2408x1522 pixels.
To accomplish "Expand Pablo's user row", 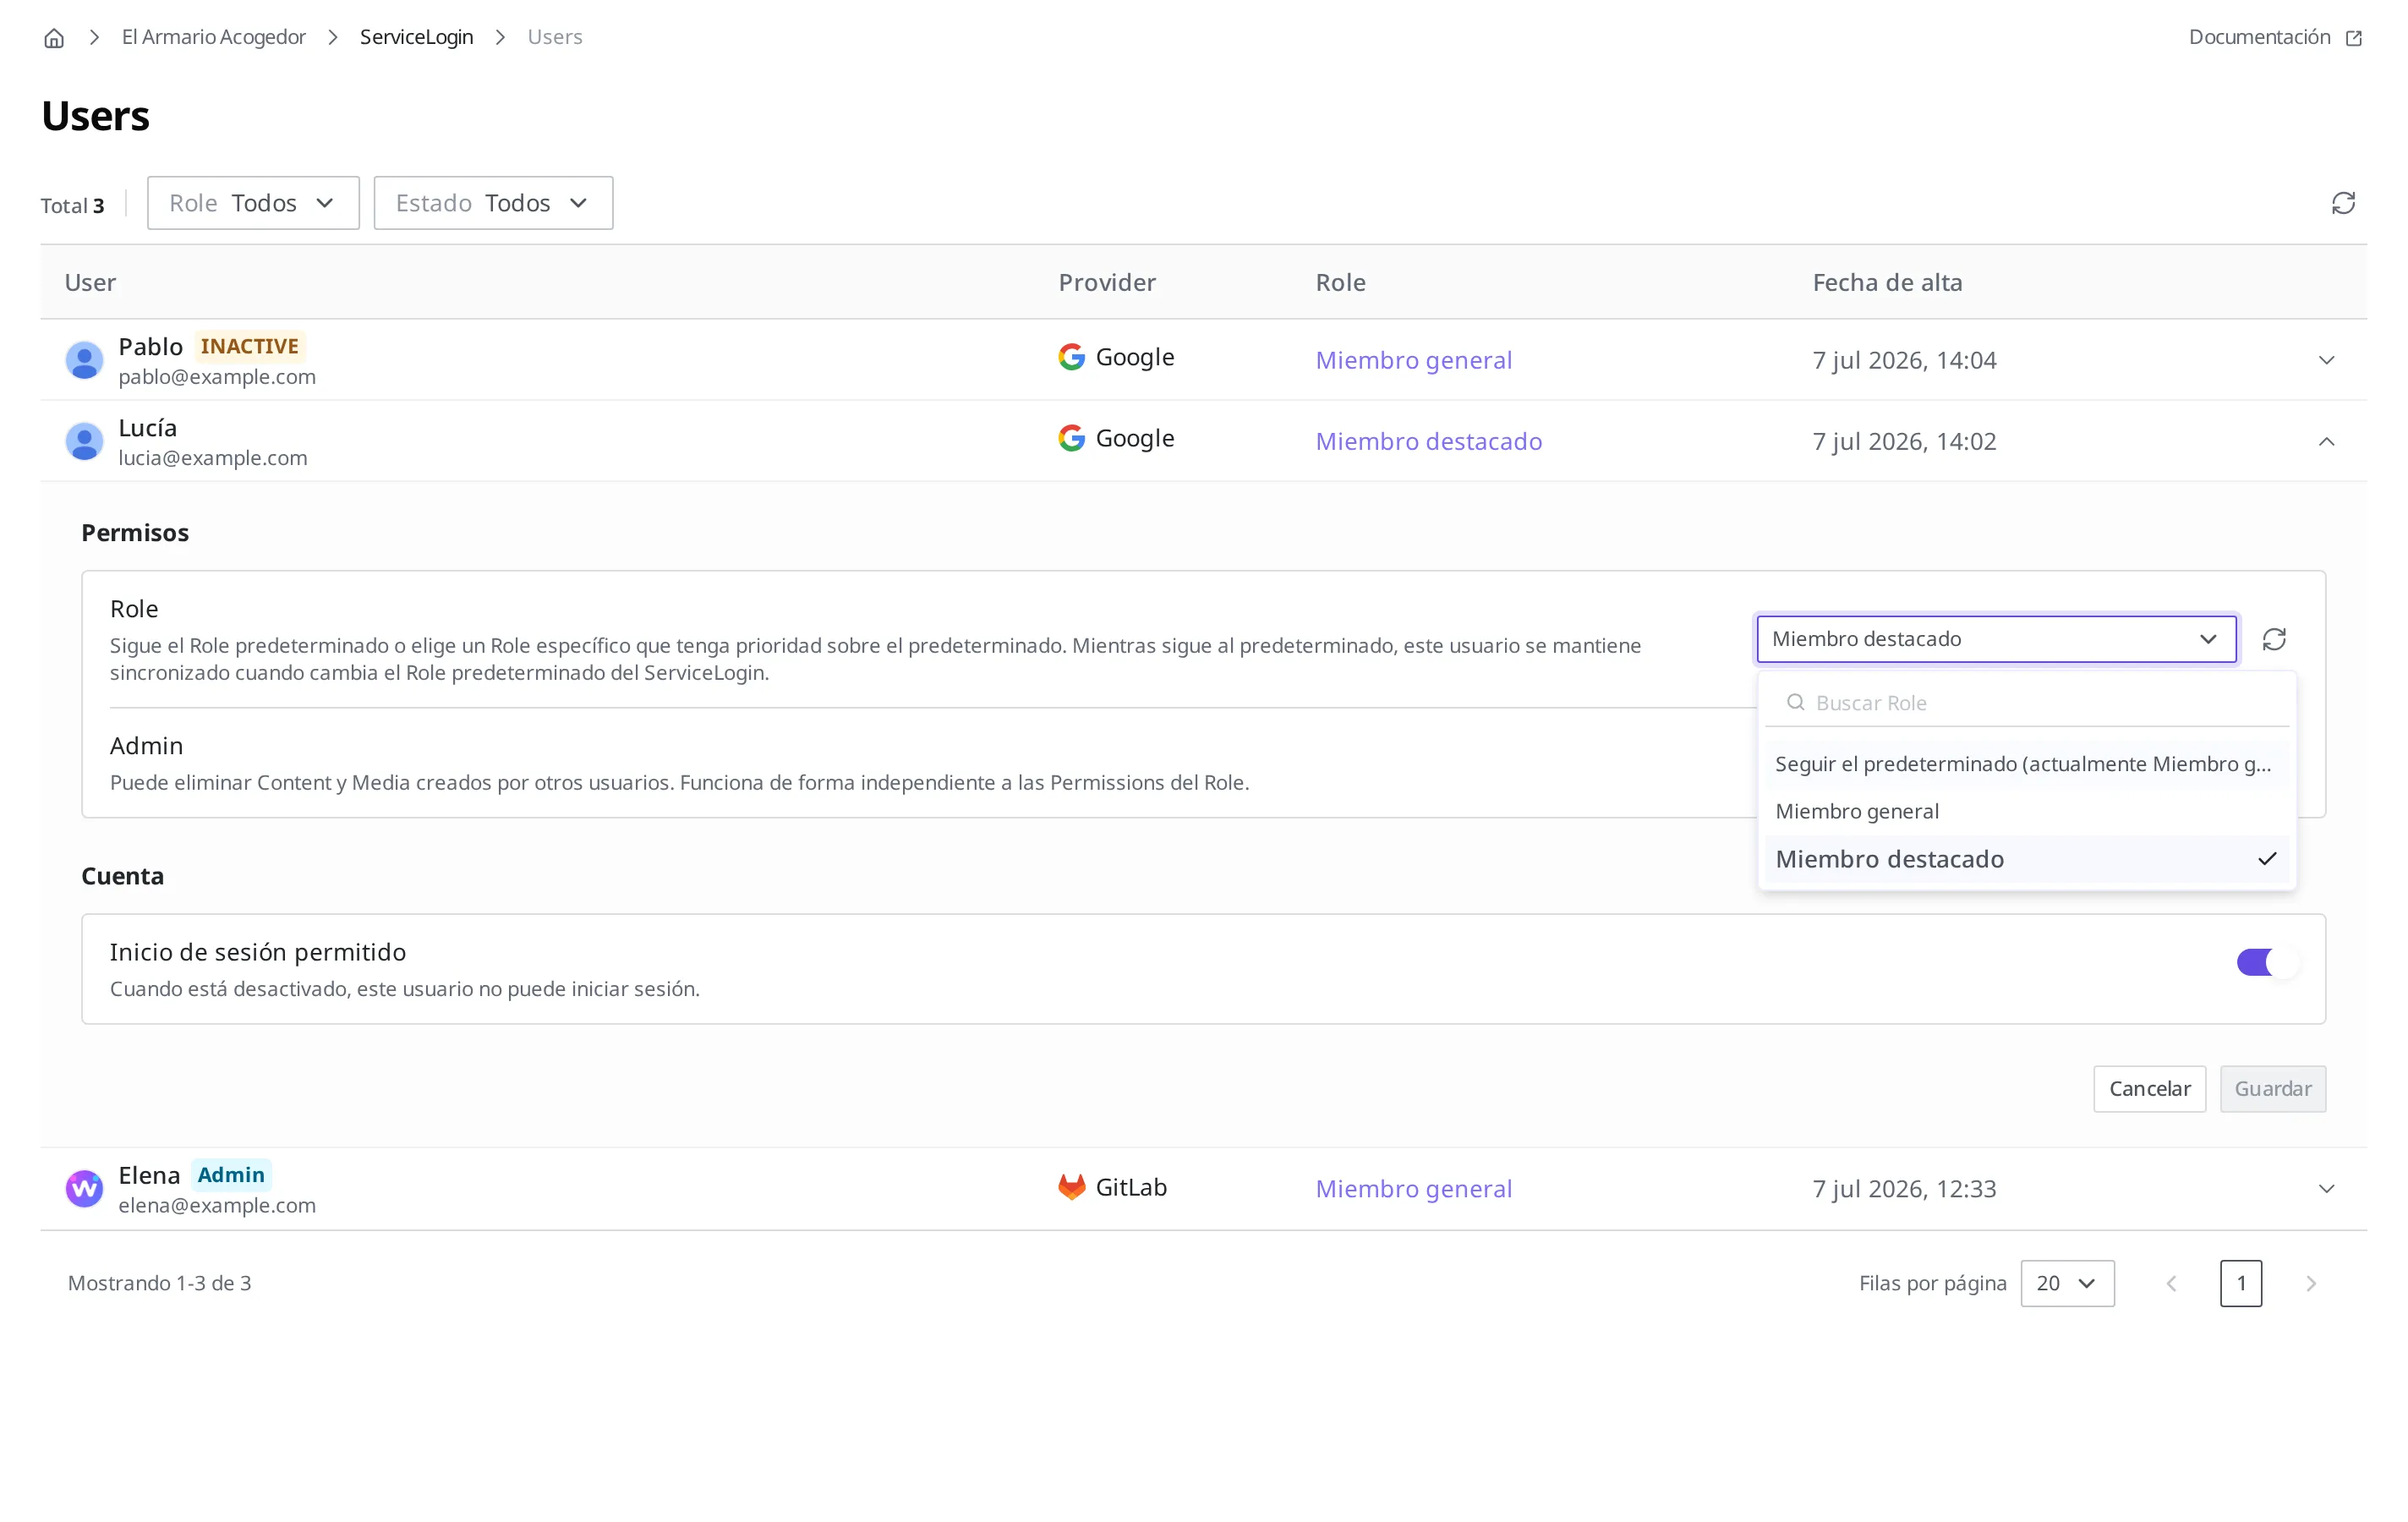I will pyautogui.click(x=2326, y=360).
